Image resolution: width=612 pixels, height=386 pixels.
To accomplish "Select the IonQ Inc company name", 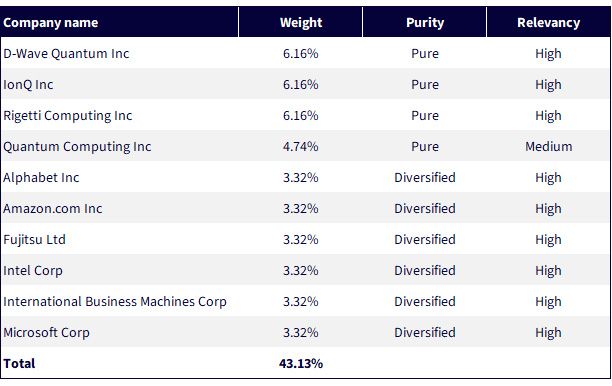I will (x=28, y=85).
